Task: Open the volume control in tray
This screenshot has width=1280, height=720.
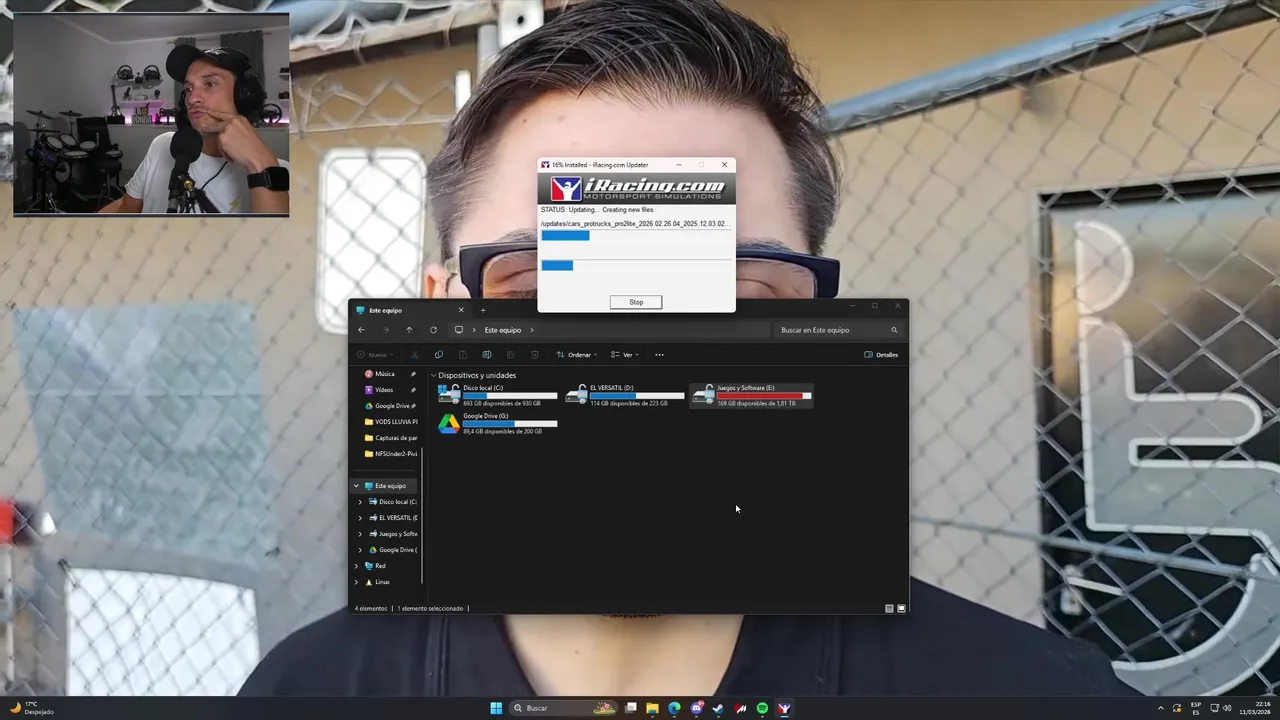Action: pyautogui.click(x=1228, y=708)
